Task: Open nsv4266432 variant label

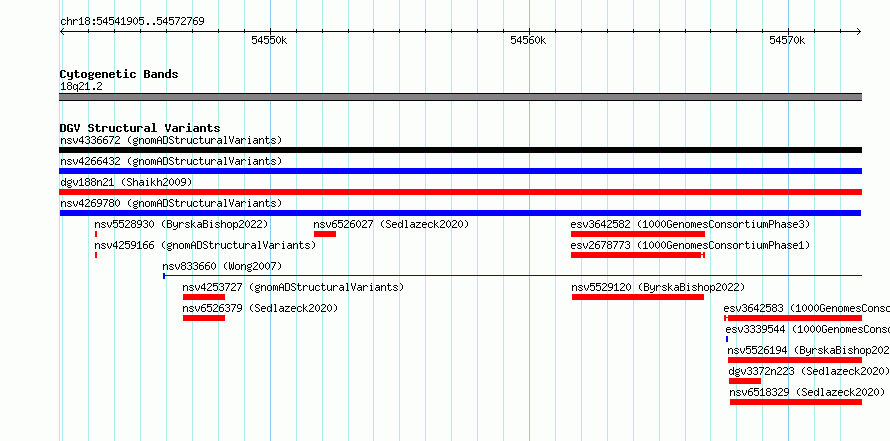Action: (171, 161)
